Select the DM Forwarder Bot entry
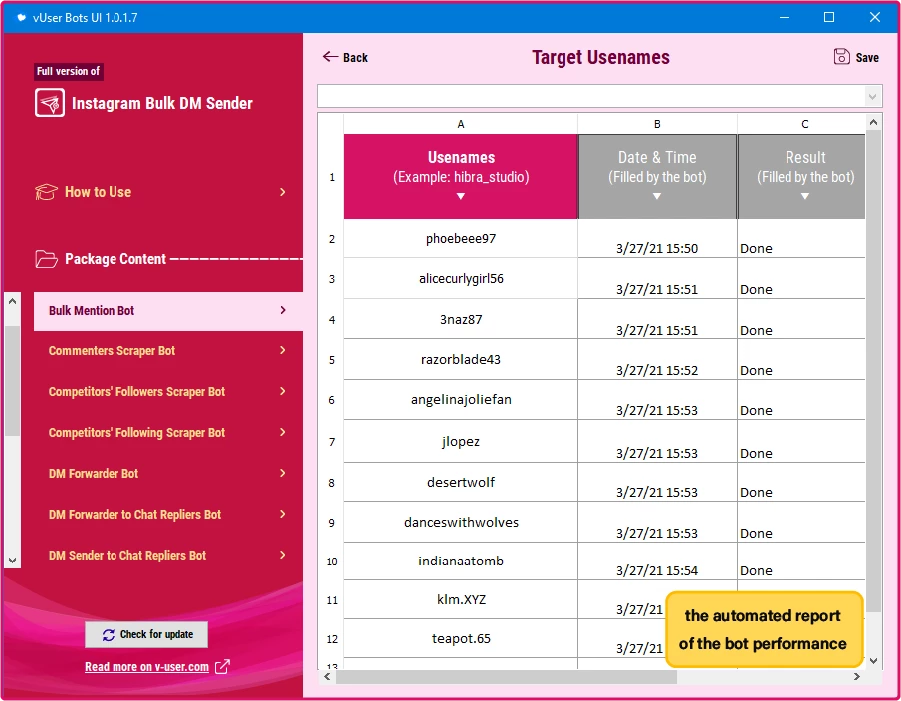This screenshot has width=901, height=701. pyautogui.click(x=168, y=473)
